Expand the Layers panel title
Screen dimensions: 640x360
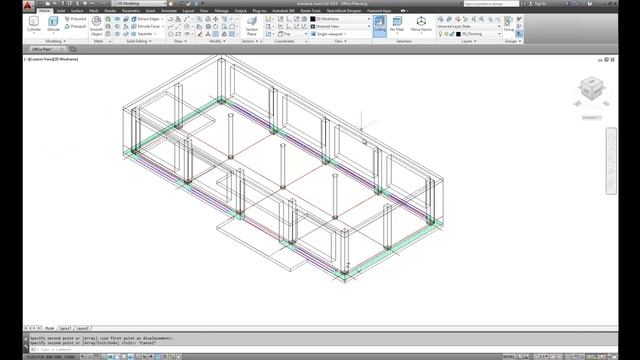(x=469, y=41)
